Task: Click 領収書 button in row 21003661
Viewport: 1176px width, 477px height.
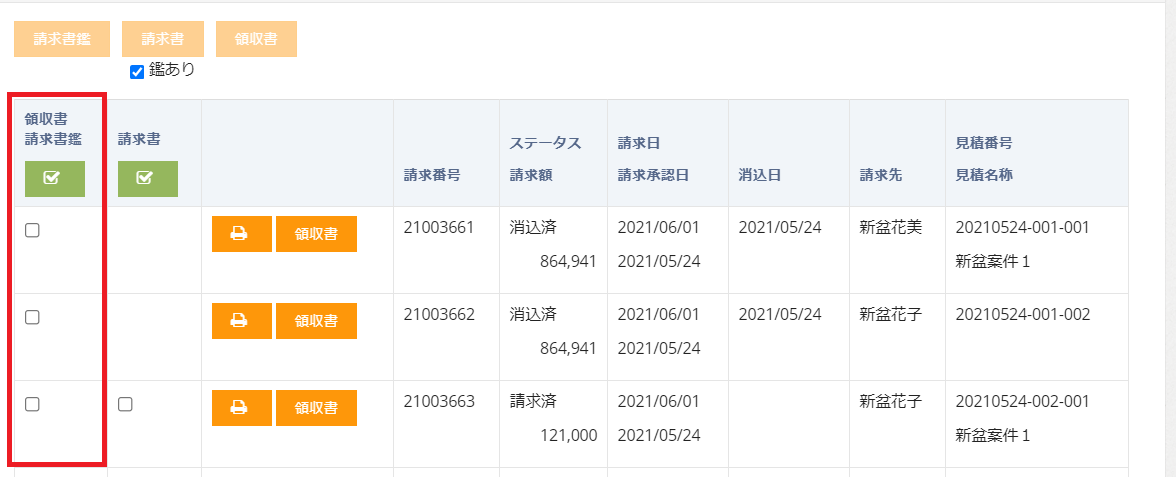Action: click(316, 234)
